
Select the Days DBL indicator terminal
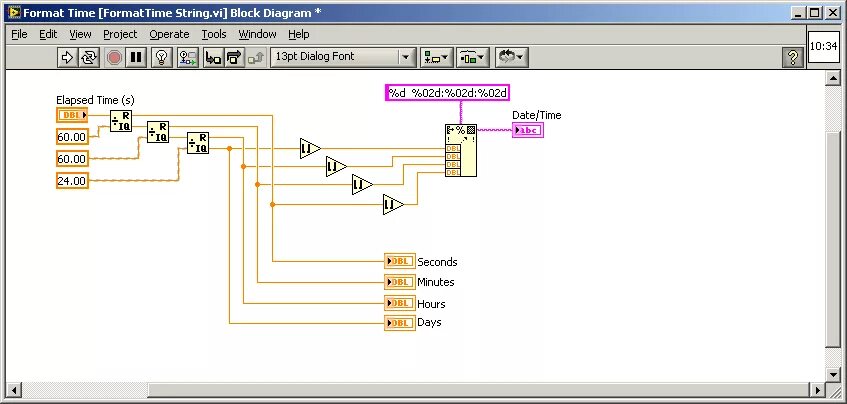pos(400,323)
